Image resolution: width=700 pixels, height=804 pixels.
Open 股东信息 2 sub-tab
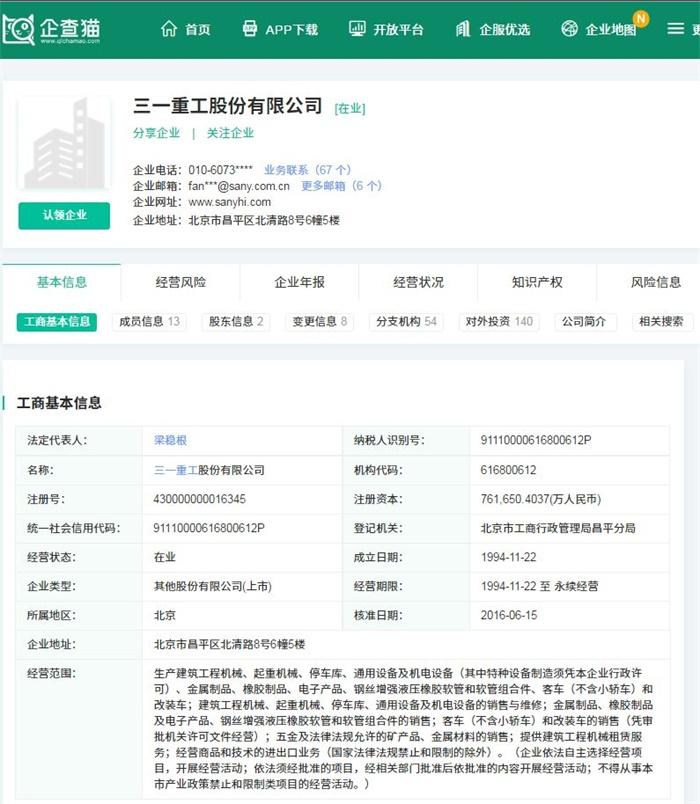coord(236,321)
